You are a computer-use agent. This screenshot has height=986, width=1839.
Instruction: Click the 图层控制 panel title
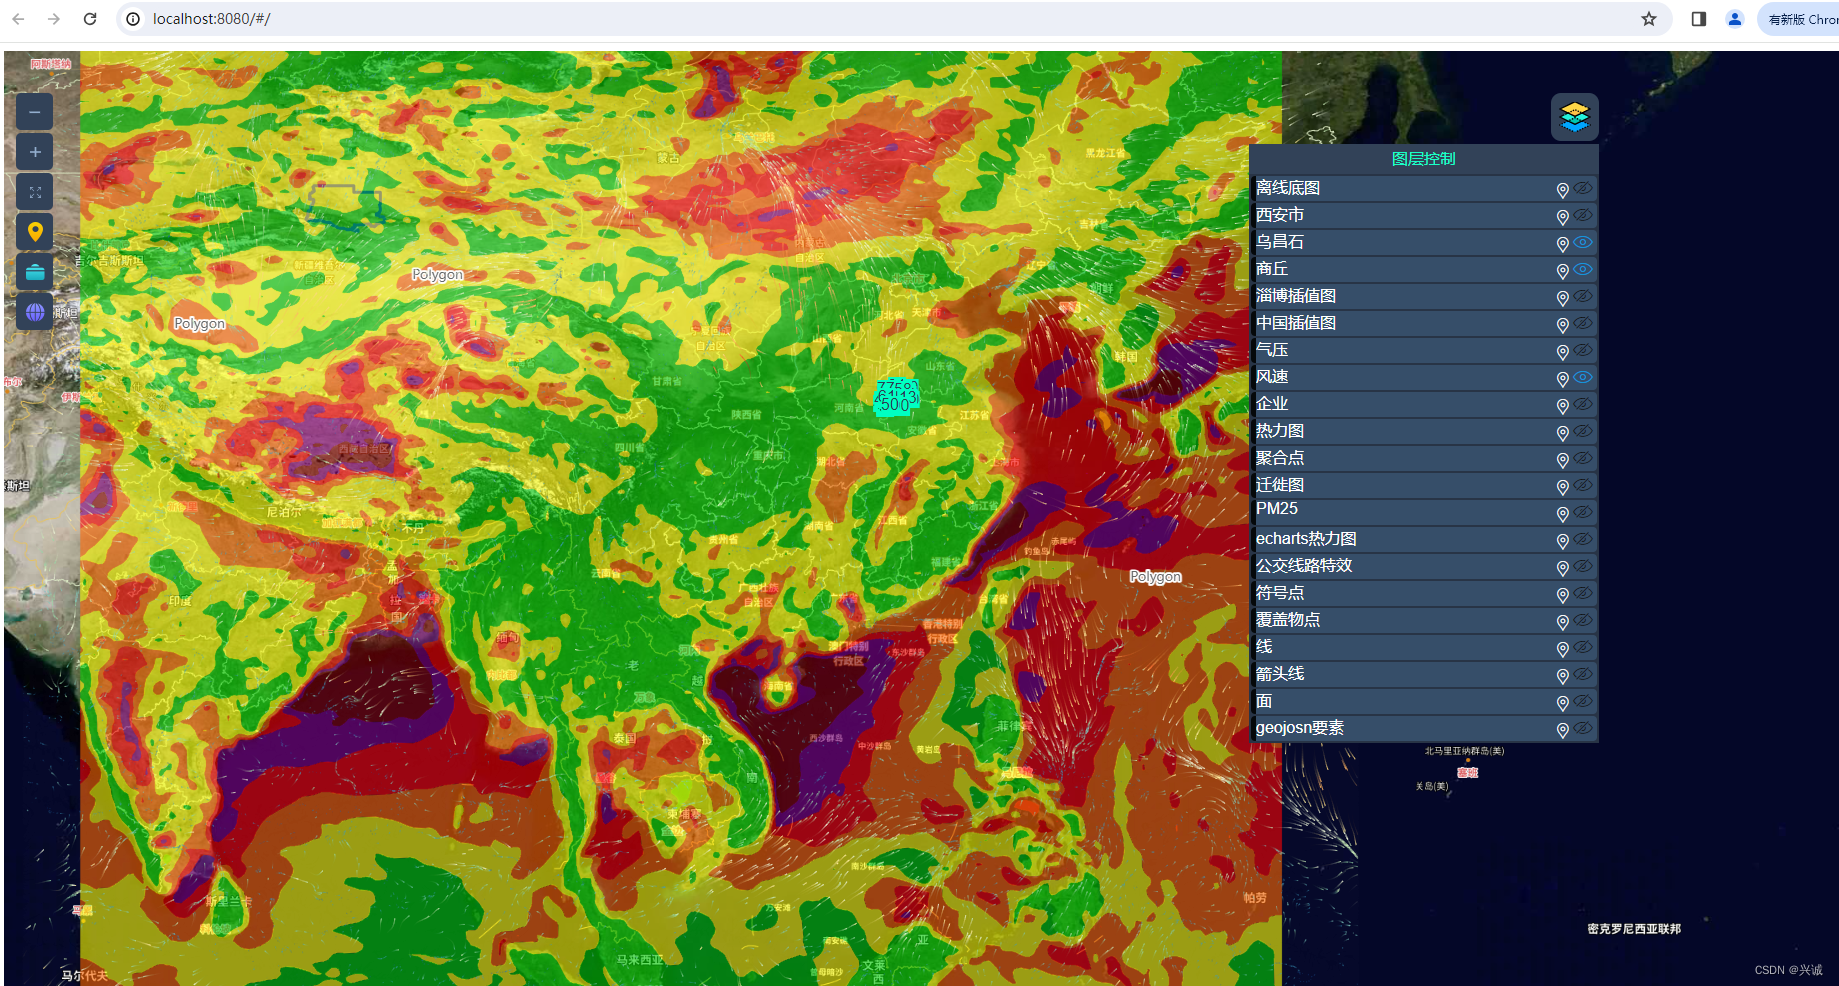tap(1424, 159)
